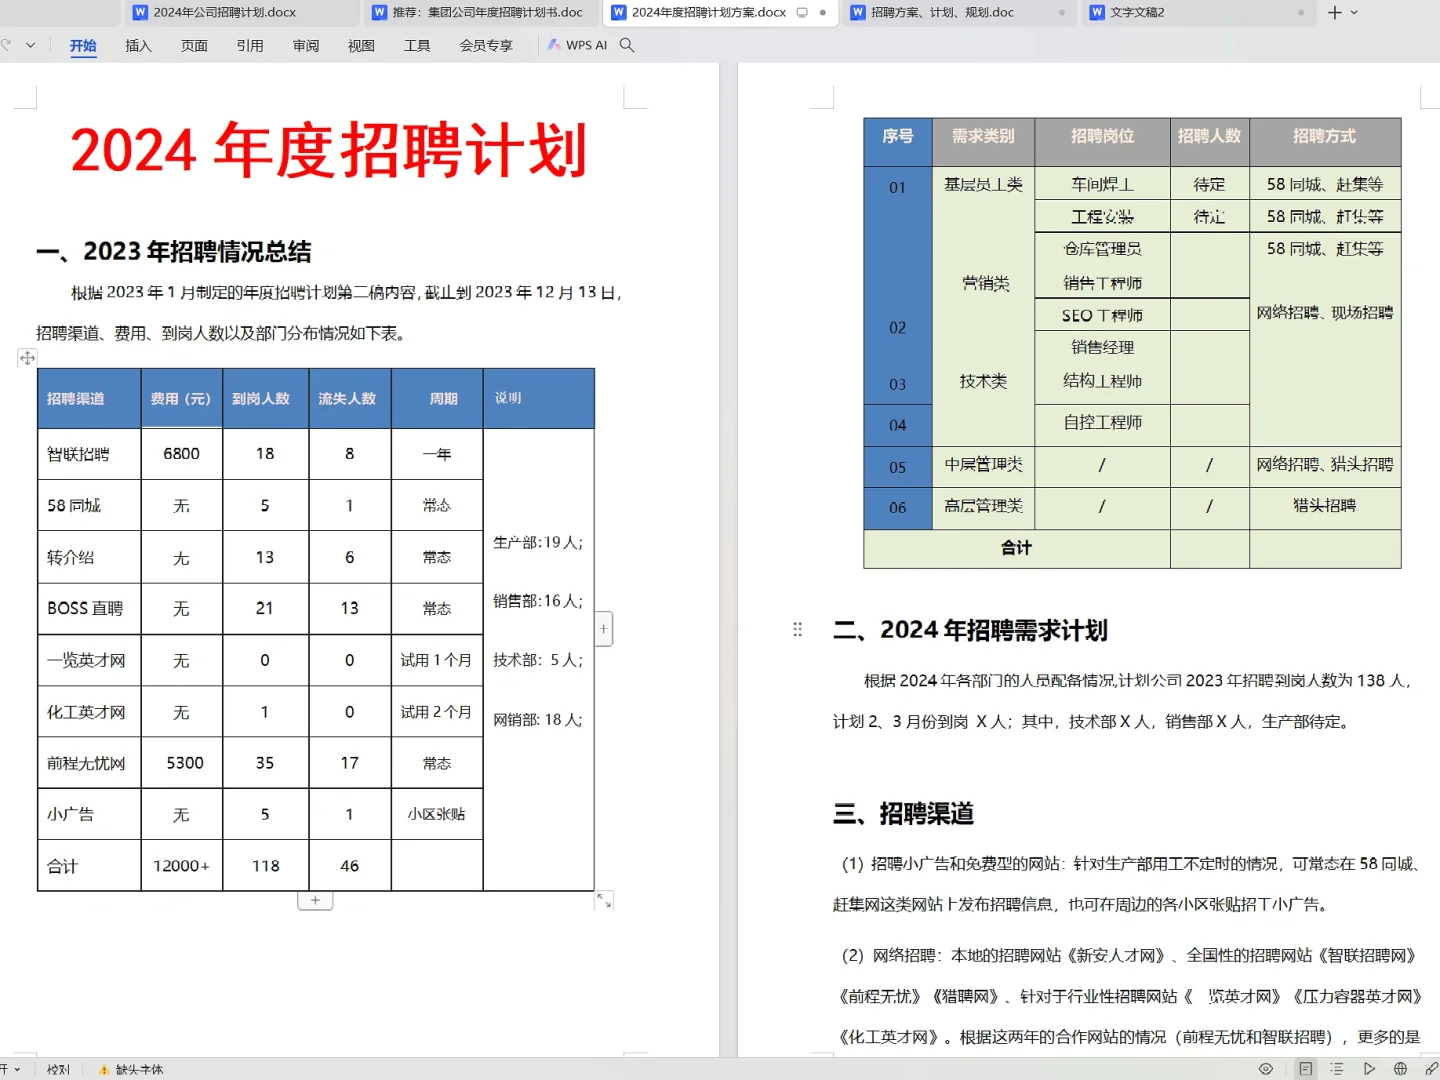Click the paragraph drag handle beside heading 二
This screenshot has height=1080, width=1440.
pyautogui.click(x=797, y=629)
